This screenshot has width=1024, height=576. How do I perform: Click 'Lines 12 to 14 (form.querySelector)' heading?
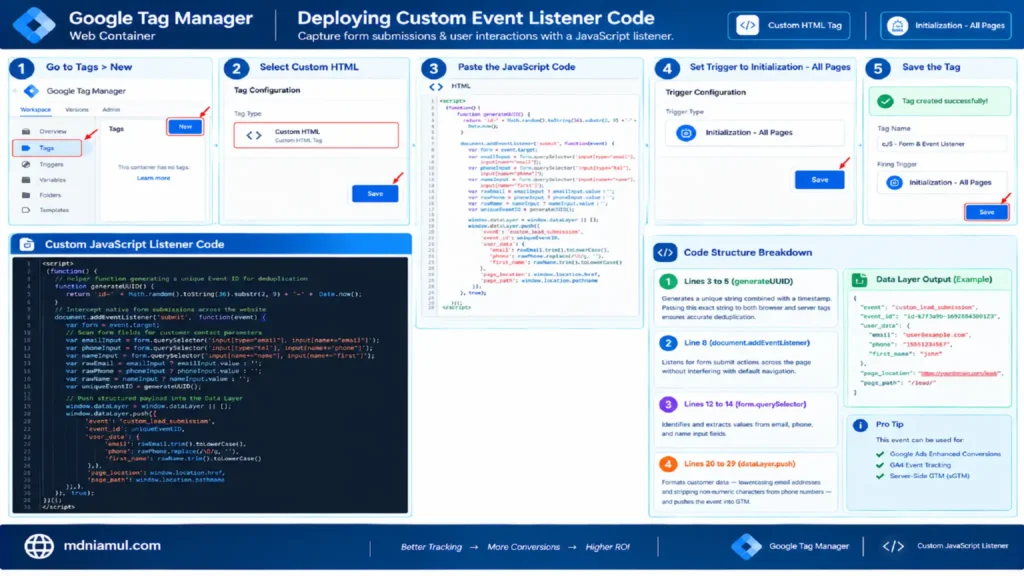744,404
